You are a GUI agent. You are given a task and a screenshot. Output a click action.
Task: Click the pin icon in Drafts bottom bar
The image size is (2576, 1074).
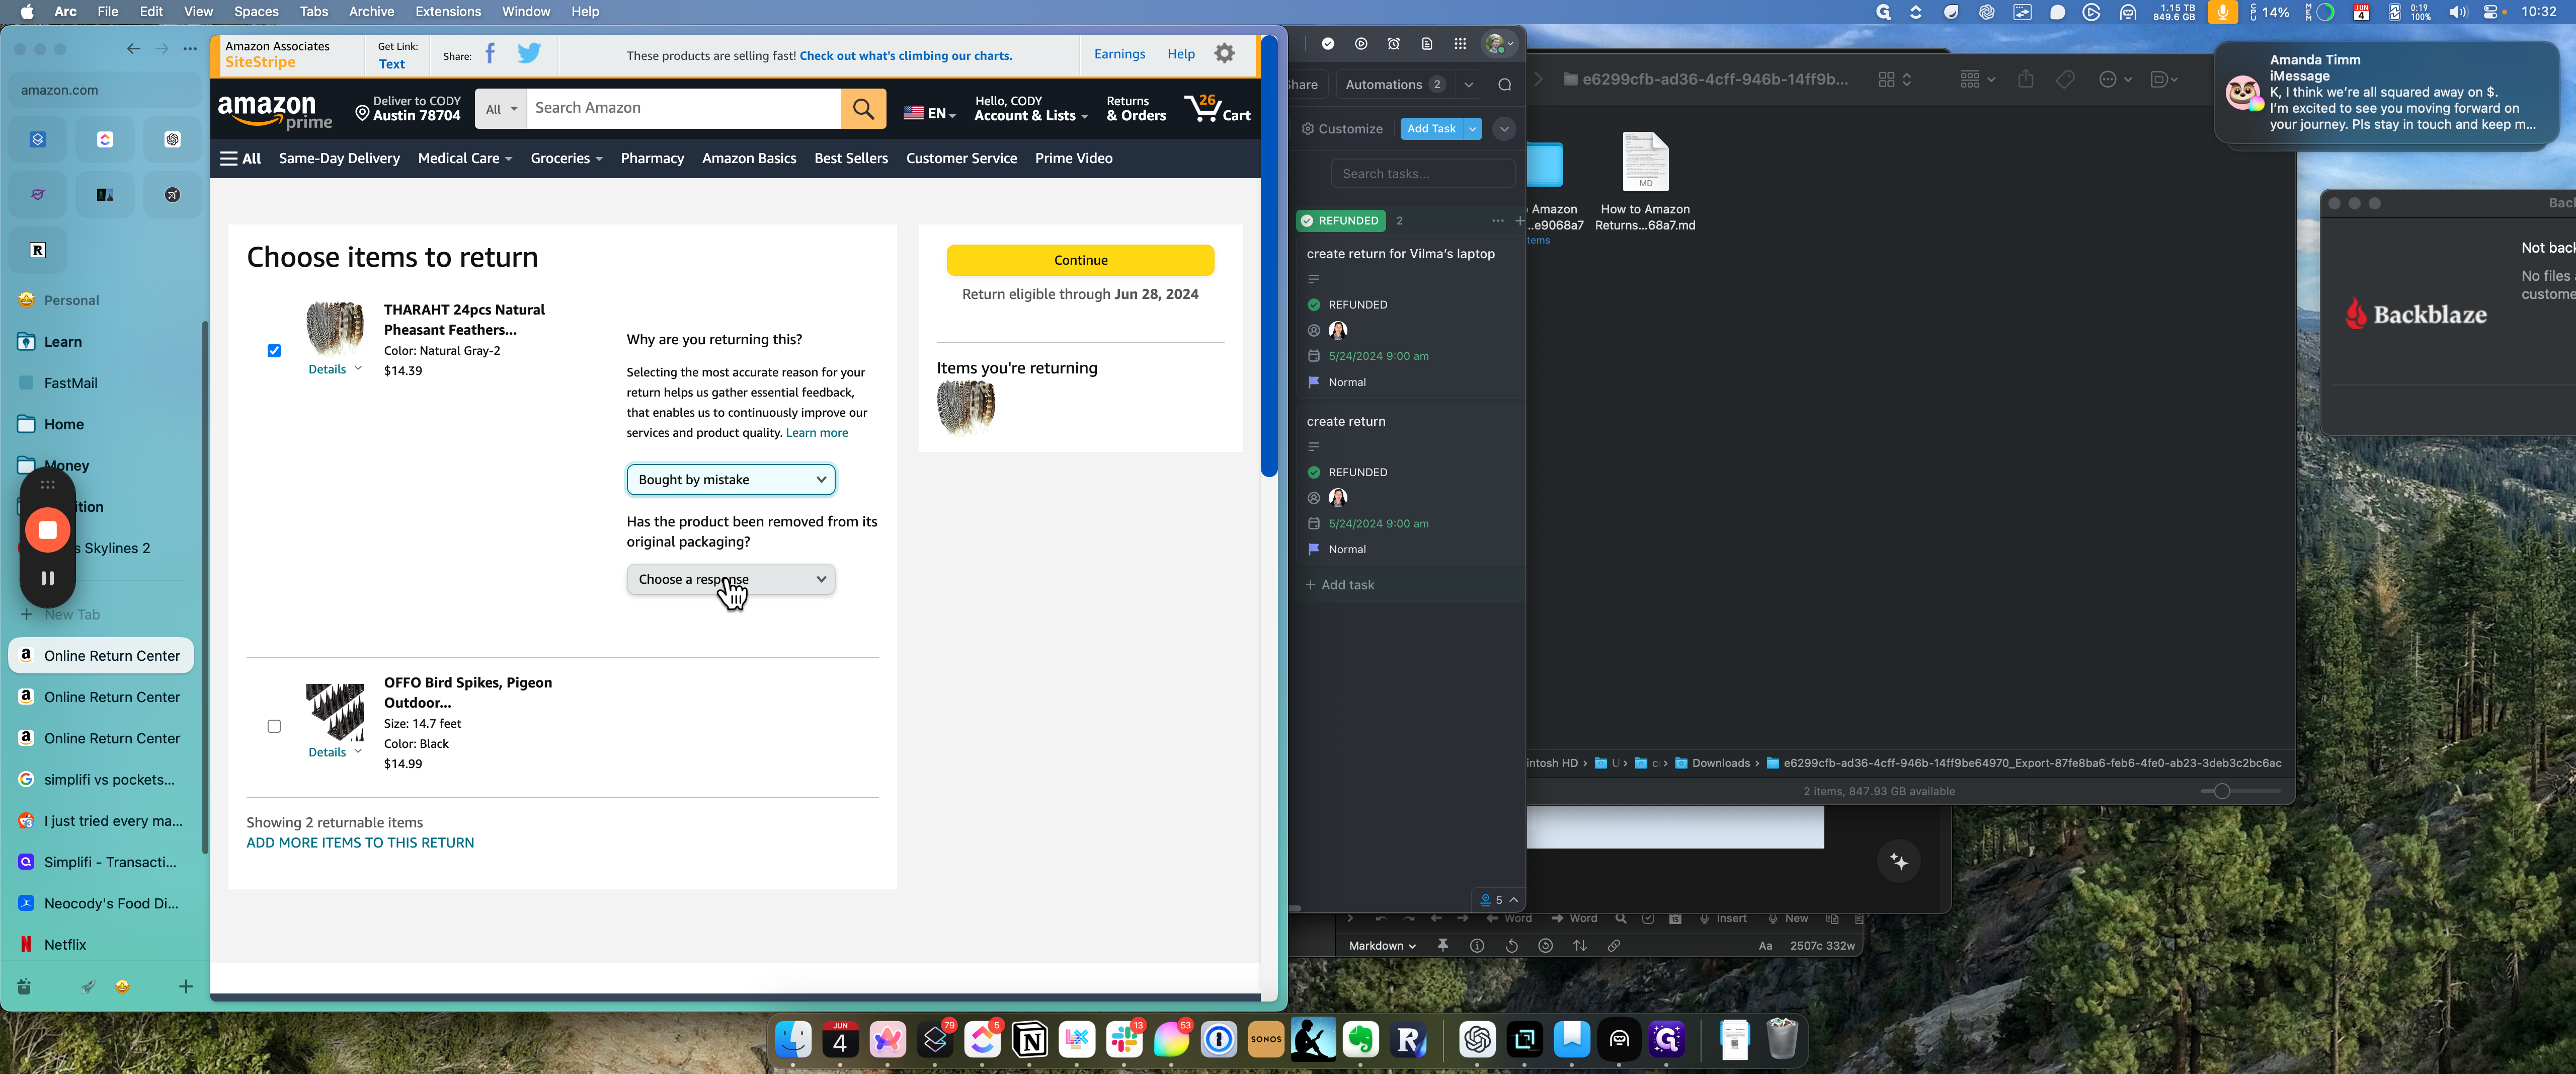click(x=1442, y=945)
